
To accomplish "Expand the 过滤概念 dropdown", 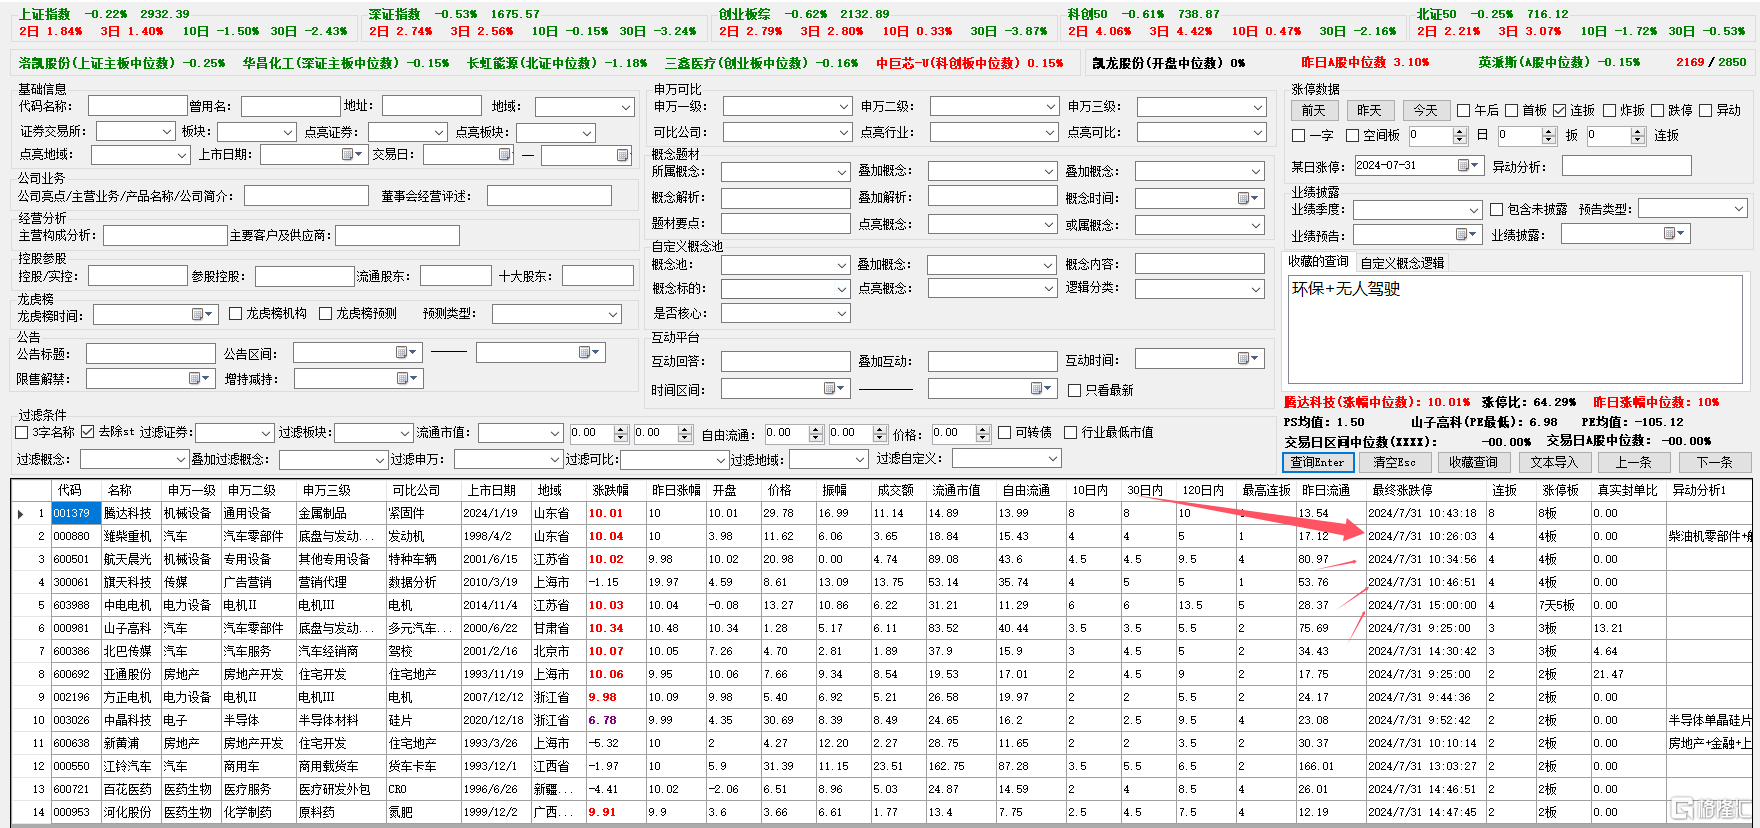I will tap(181, 459).
